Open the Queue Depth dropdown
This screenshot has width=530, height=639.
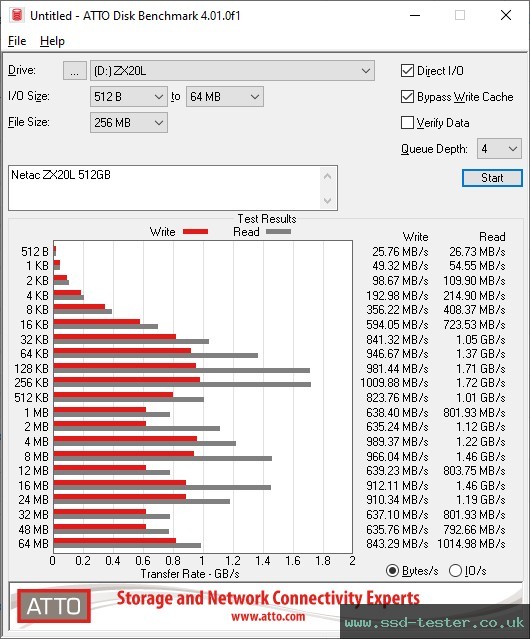[499, 149]
